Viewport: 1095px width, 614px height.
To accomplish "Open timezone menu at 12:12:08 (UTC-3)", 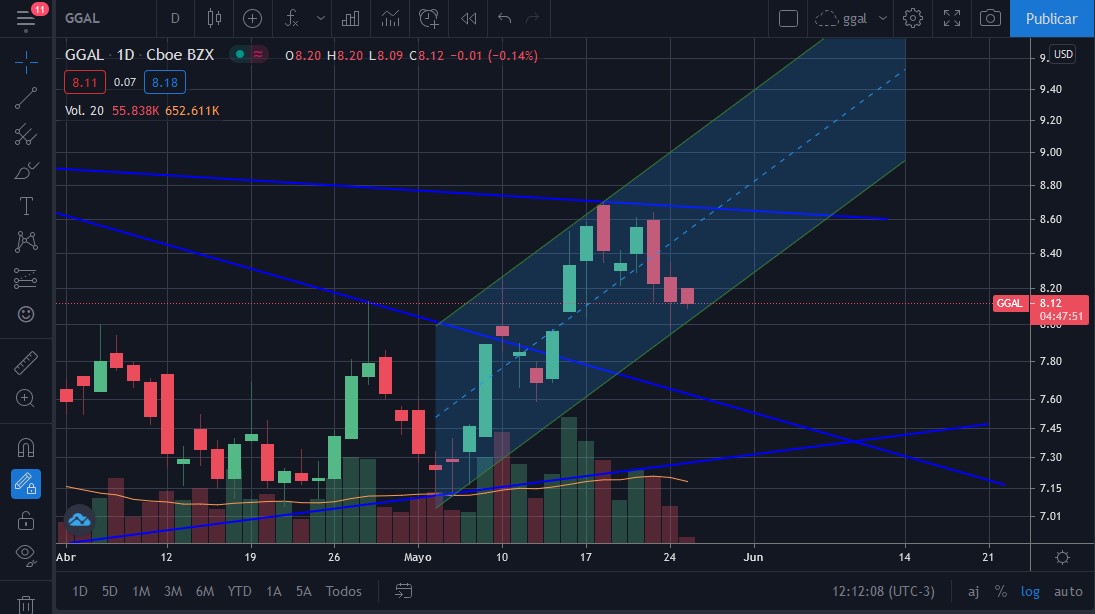I will (x=883, y=592).
